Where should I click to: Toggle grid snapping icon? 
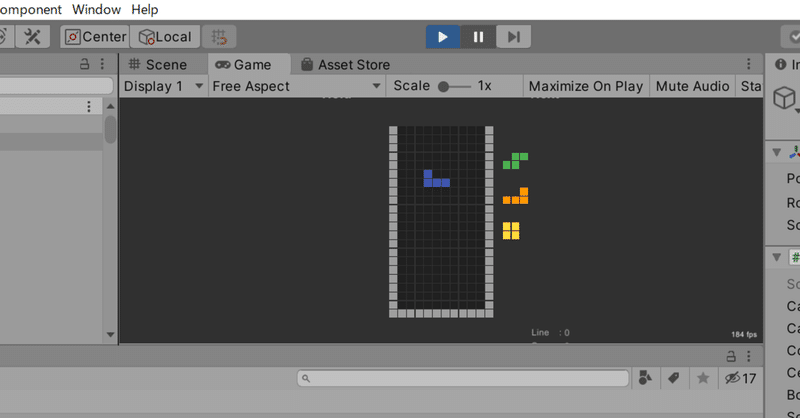[x=219, y=37]
